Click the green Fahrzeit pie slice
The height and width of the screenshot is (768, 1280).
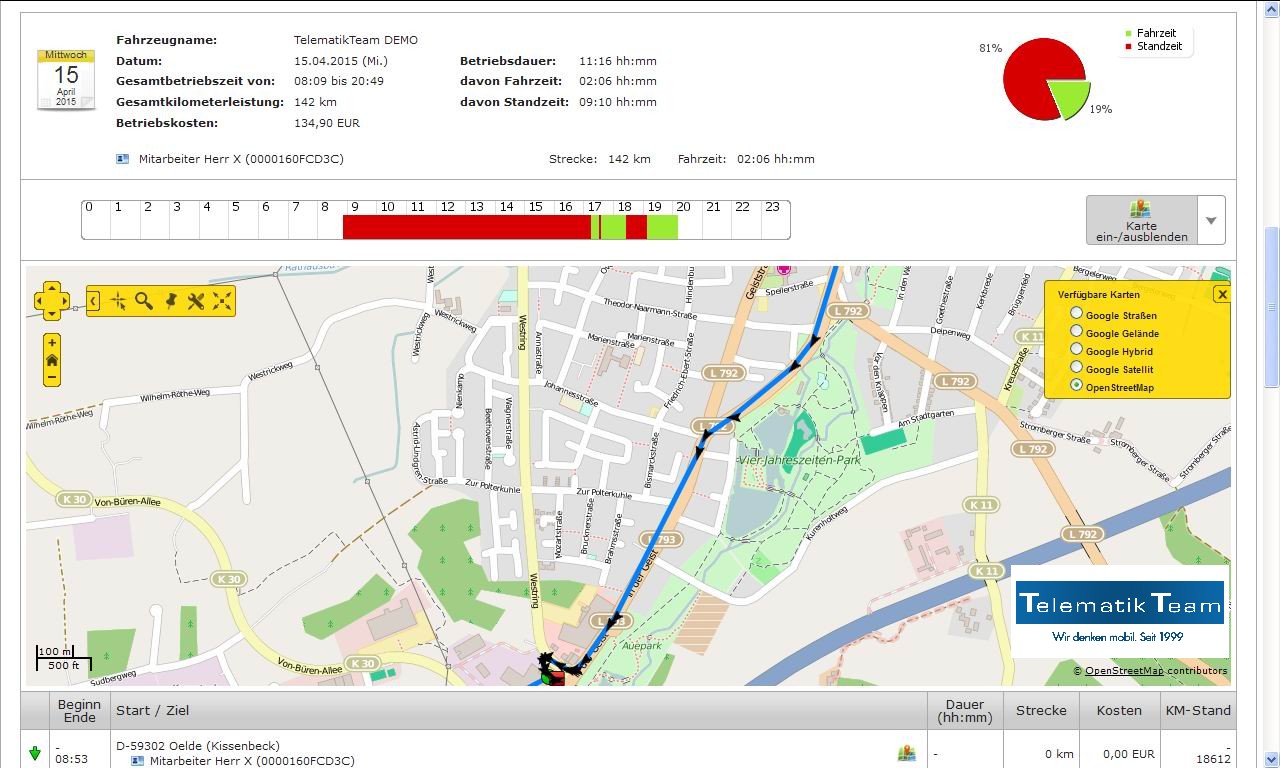click(1069, 99)
